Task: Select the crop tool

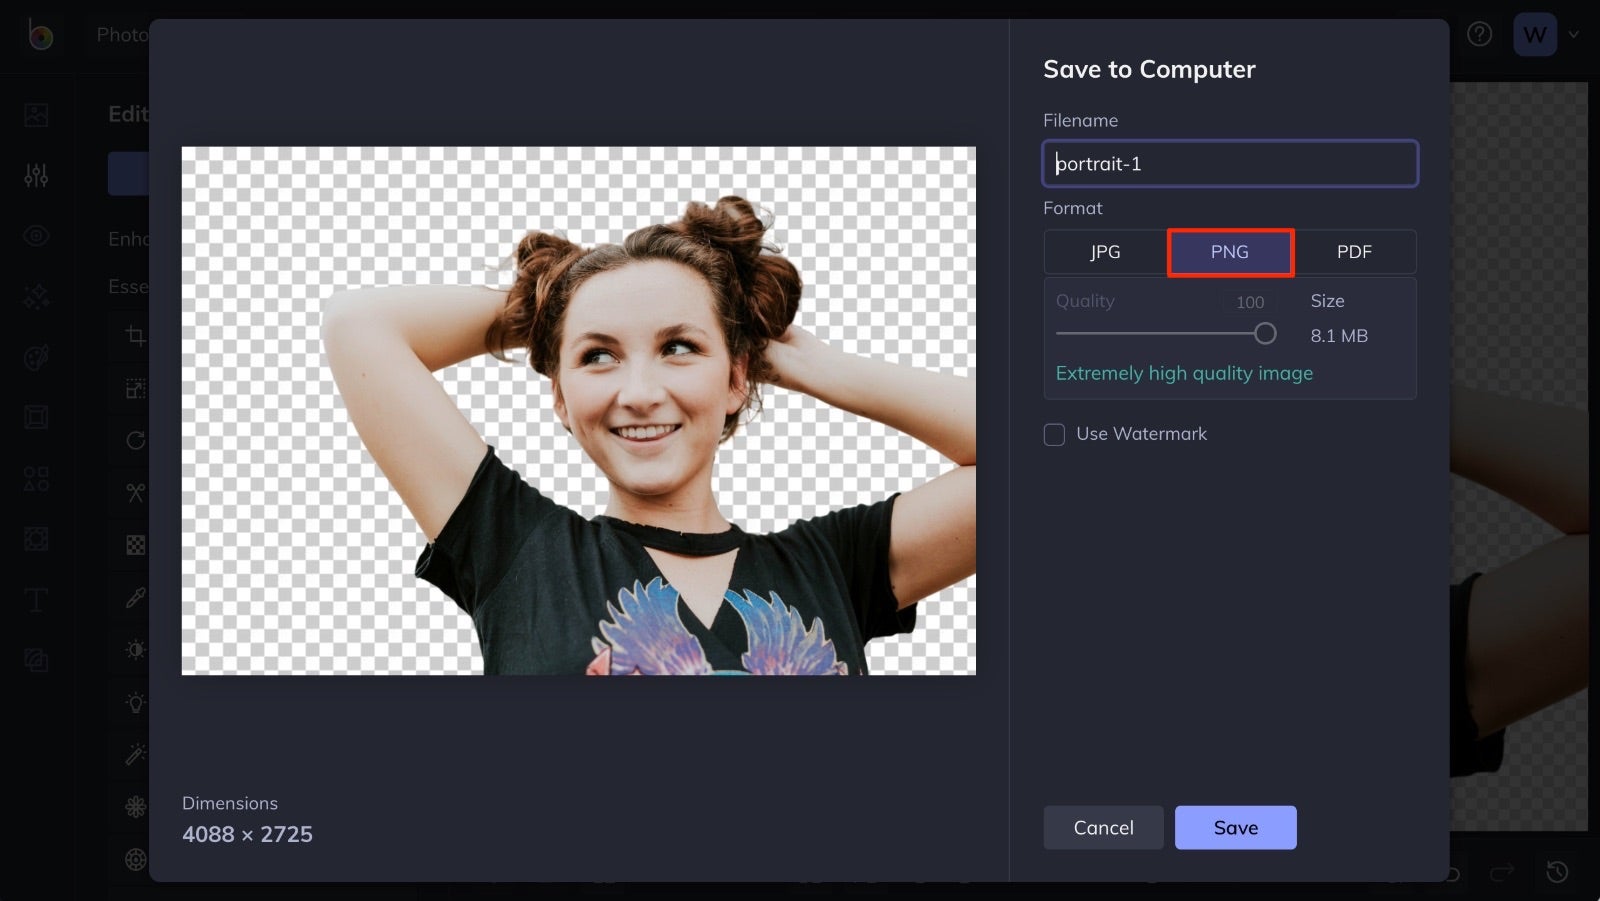Action: coord(135,335)
